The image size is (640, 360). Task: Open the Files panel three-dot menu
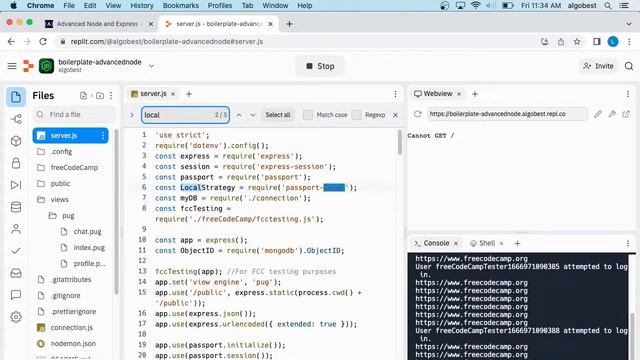[111, 96]
